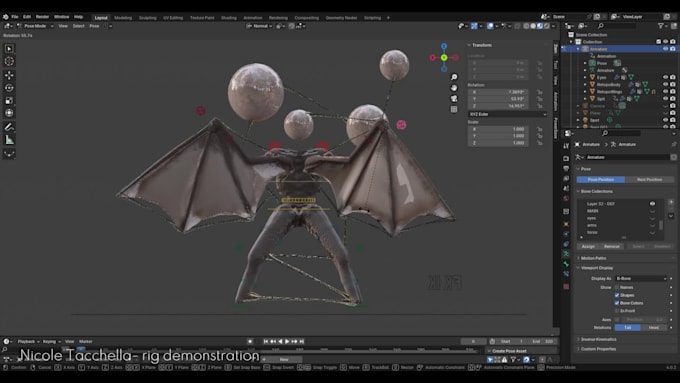Screen dimensions: 680x383
Task: Activate the 3D Cursor tool
Action: tap(9, 62)
